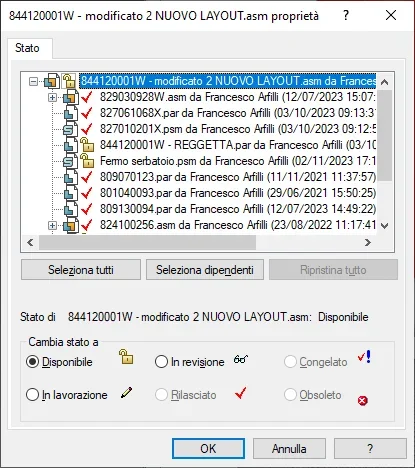Click padlock icon beside Fermo serbatoio.psm
This screenshot has width=415, height=468.
click(x=87, y=161)
